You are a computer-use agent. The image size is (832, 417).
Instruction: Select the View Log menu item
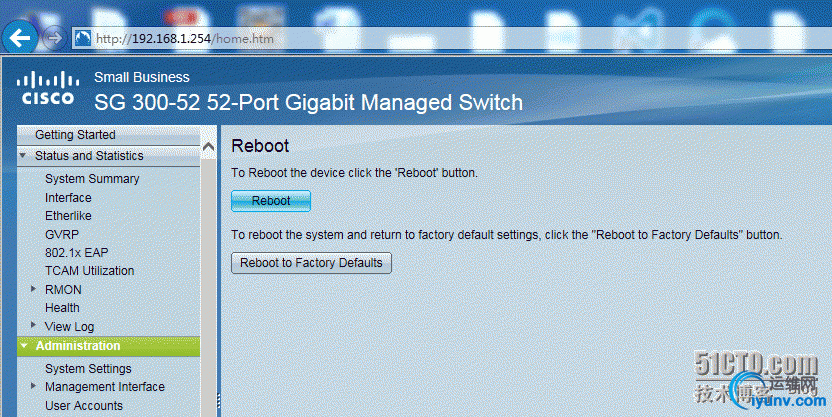pos(69,326)
